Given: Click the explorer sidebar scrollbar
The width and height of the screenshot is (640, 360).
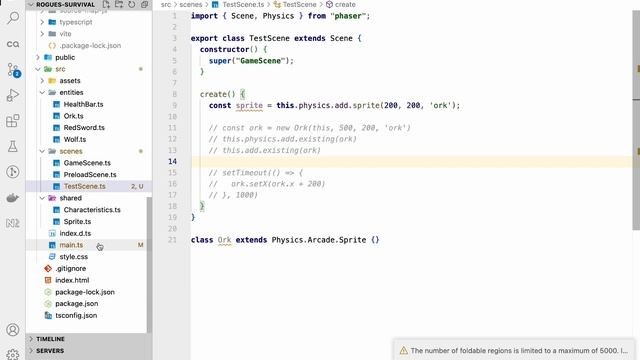Looking at the screenshot, I should pos(149,264).
